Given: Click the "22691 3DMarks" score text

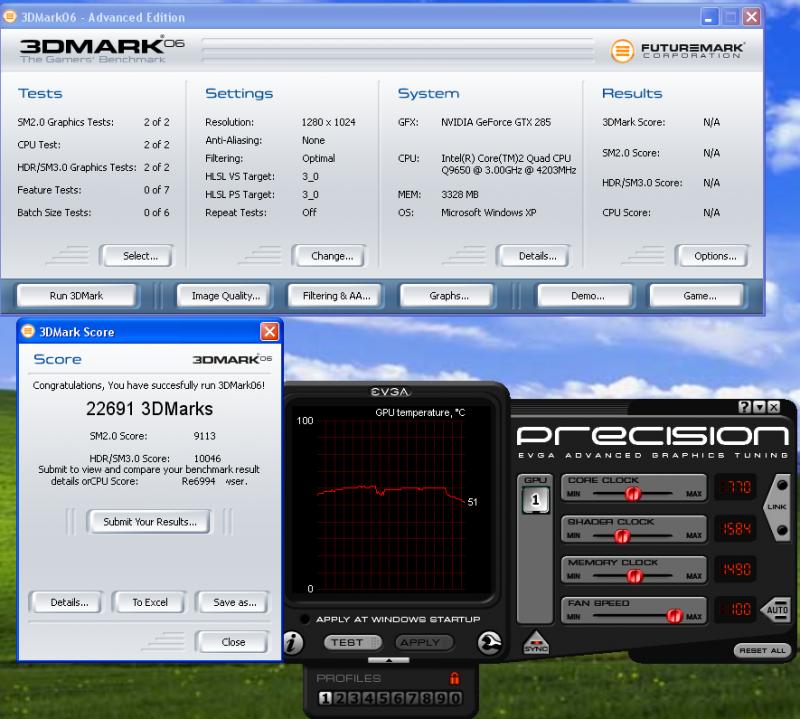Looking at the screenshot, I should pyautogui.click(x=149, y=409).
